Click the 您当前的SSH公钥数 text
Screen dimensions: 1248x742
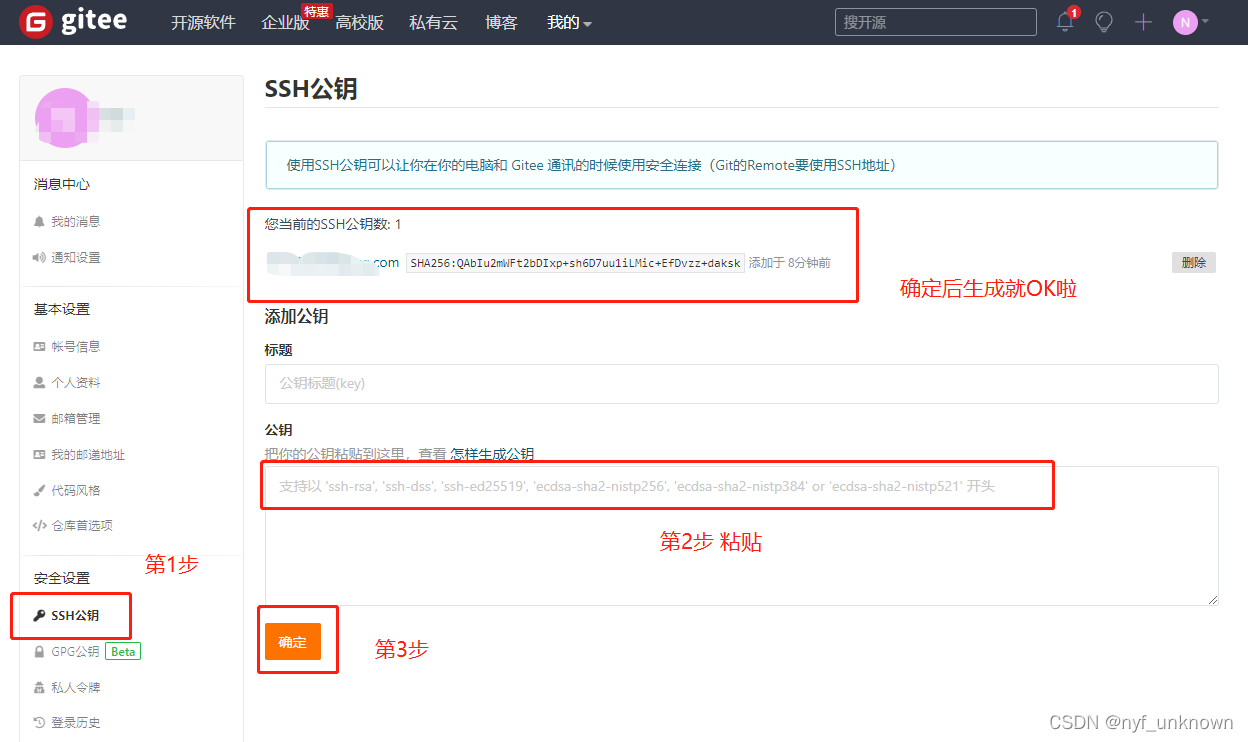click(x=333, y=224)
